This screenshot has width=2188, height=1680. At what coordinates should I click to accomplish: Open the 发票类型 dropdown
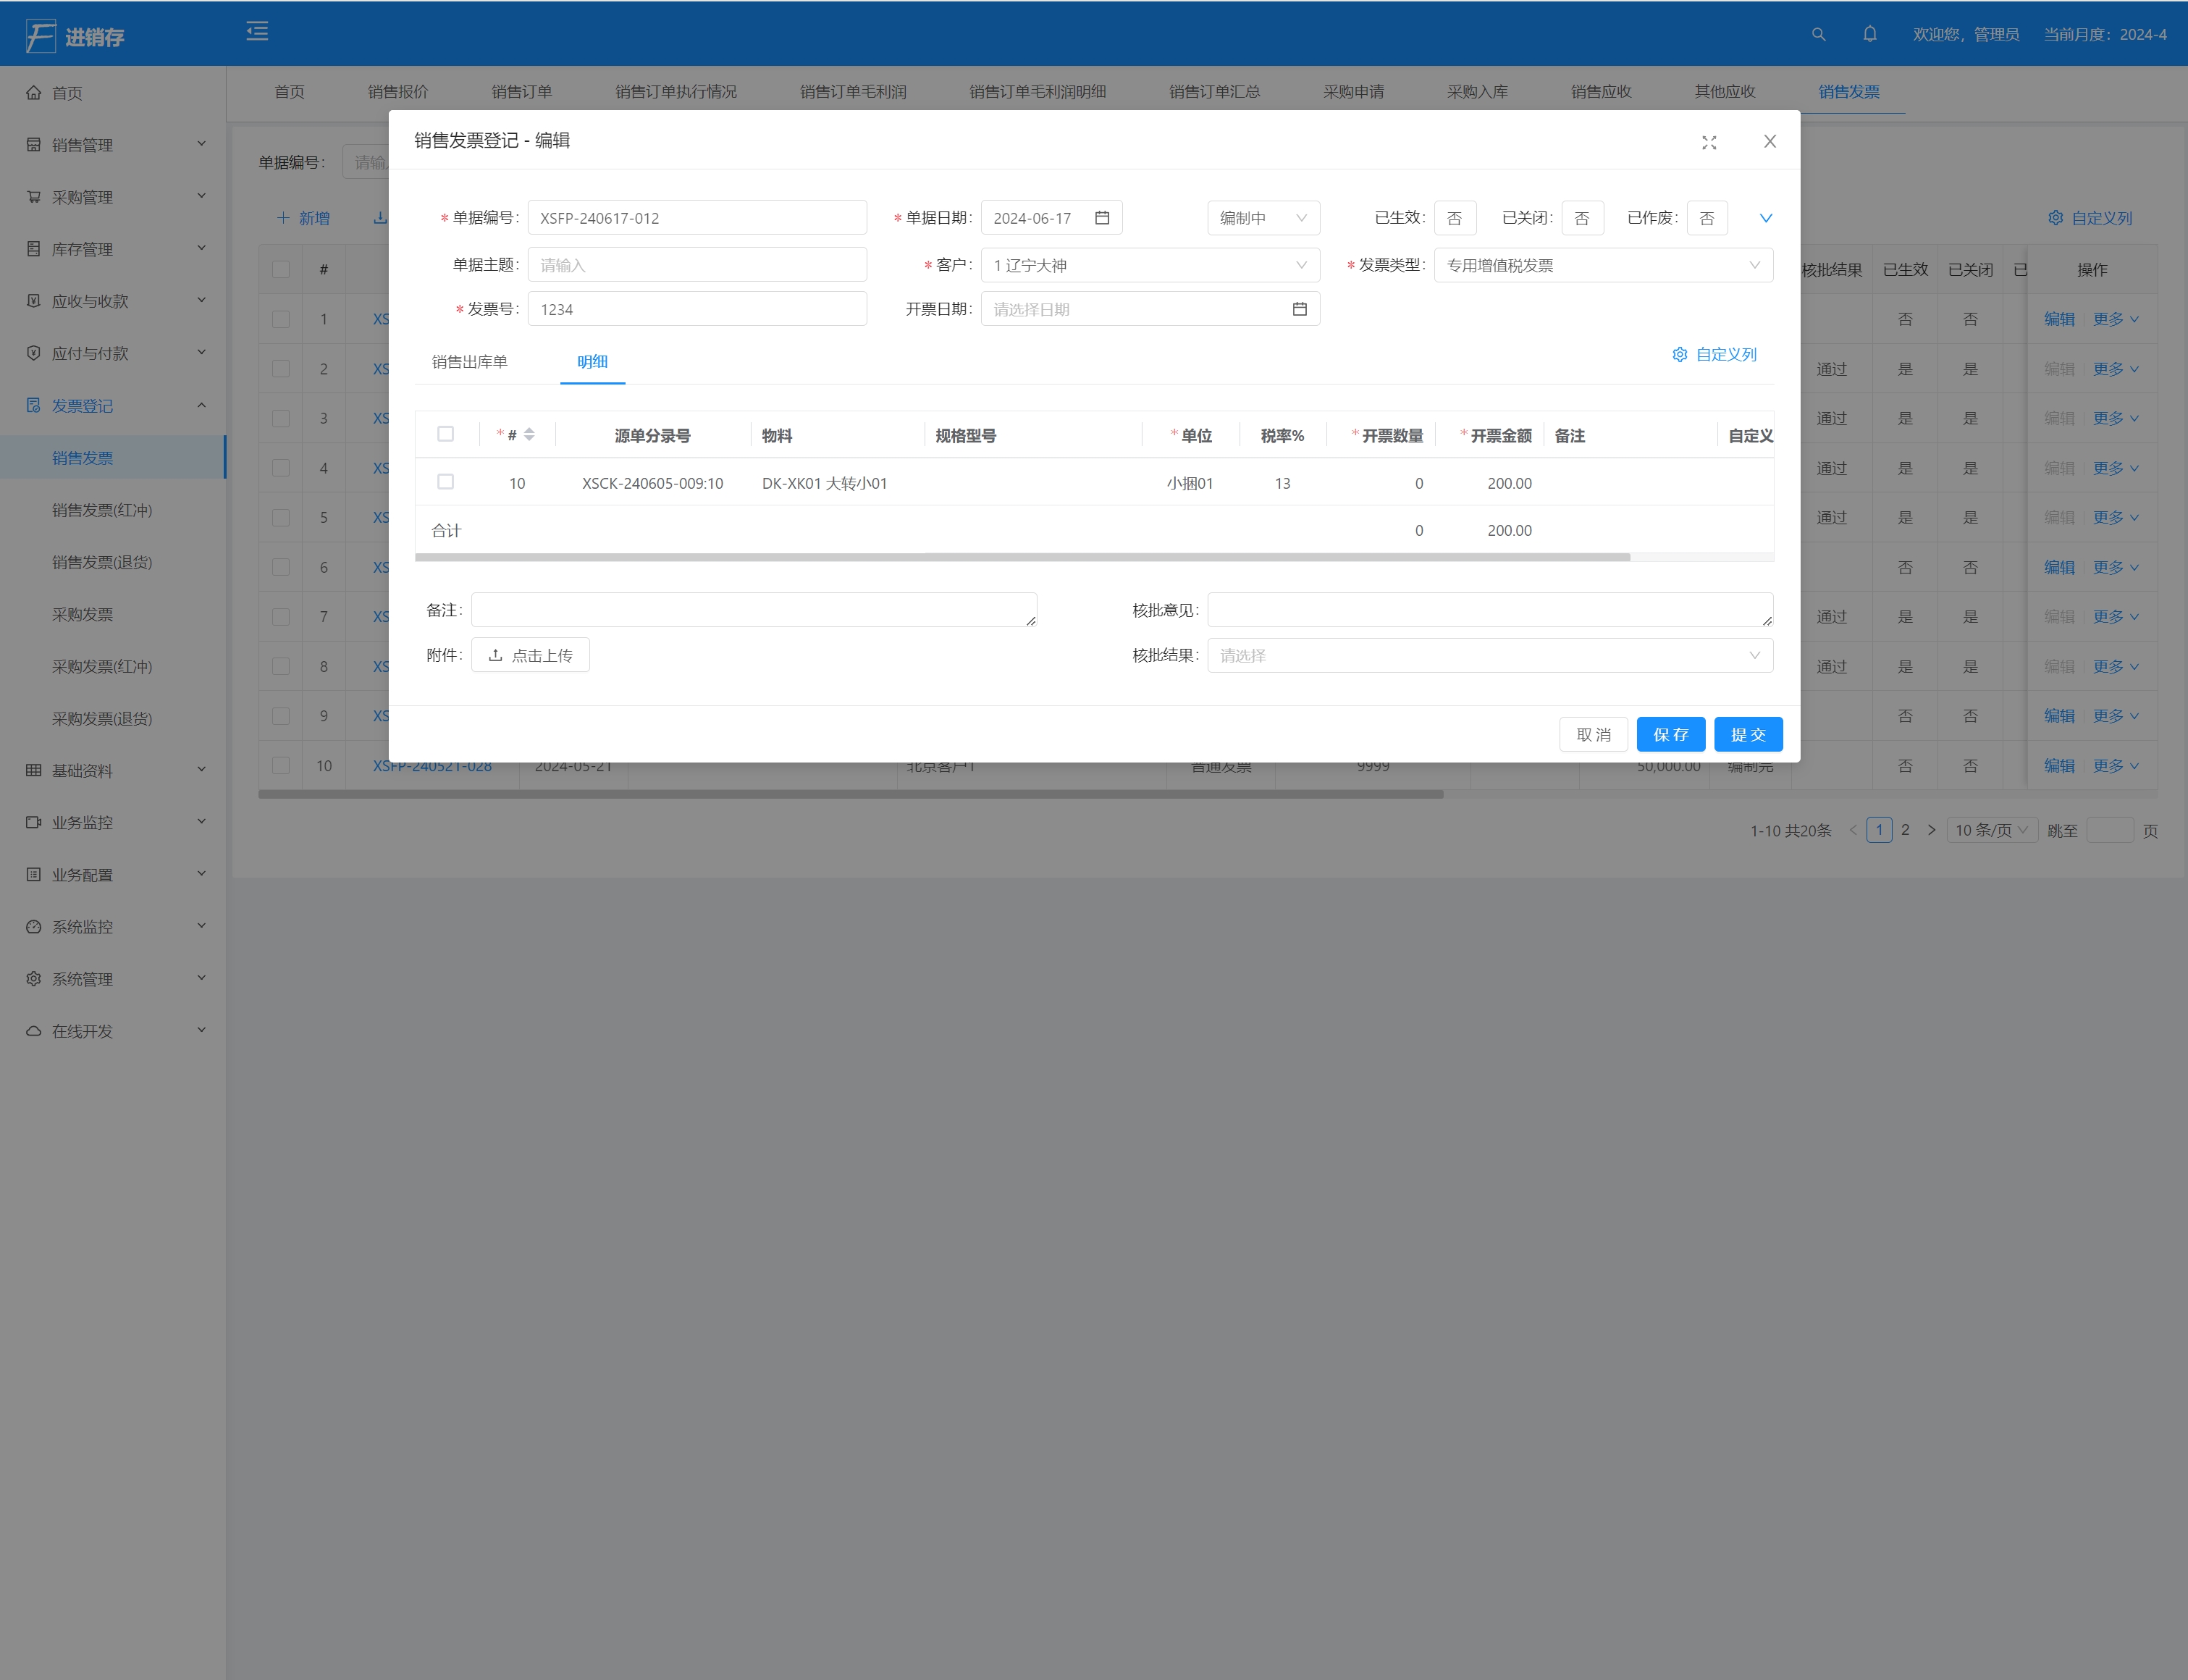1603,265
